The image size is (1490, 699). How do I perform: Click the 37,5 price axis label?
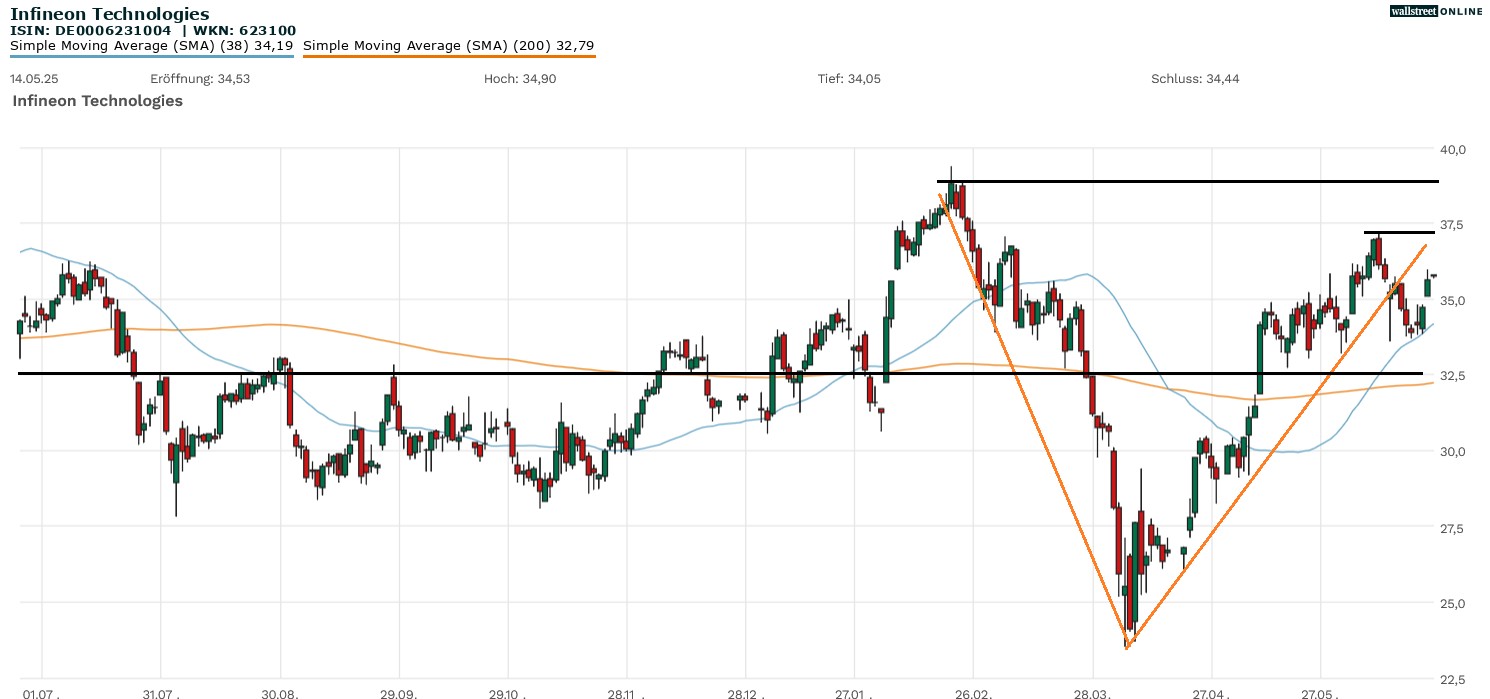(x=1452, y=225)
